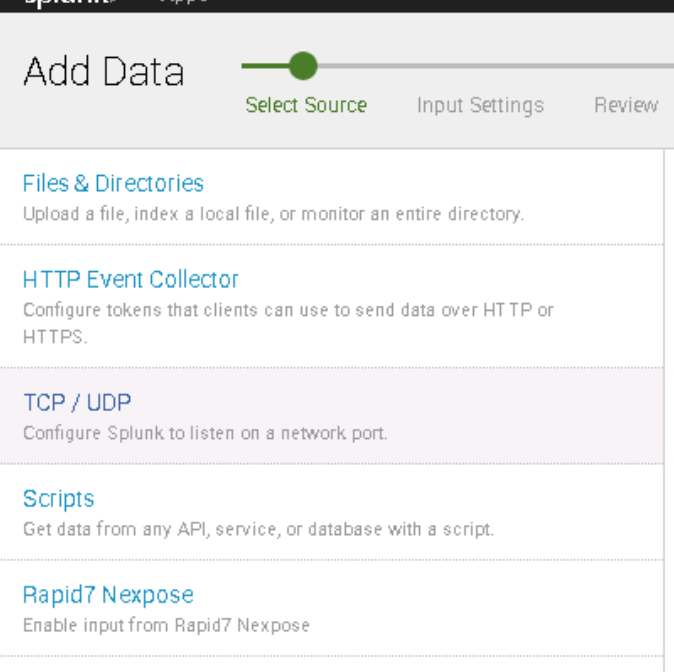
Task: Select the TCP / UDP input option
Action: 77,402
